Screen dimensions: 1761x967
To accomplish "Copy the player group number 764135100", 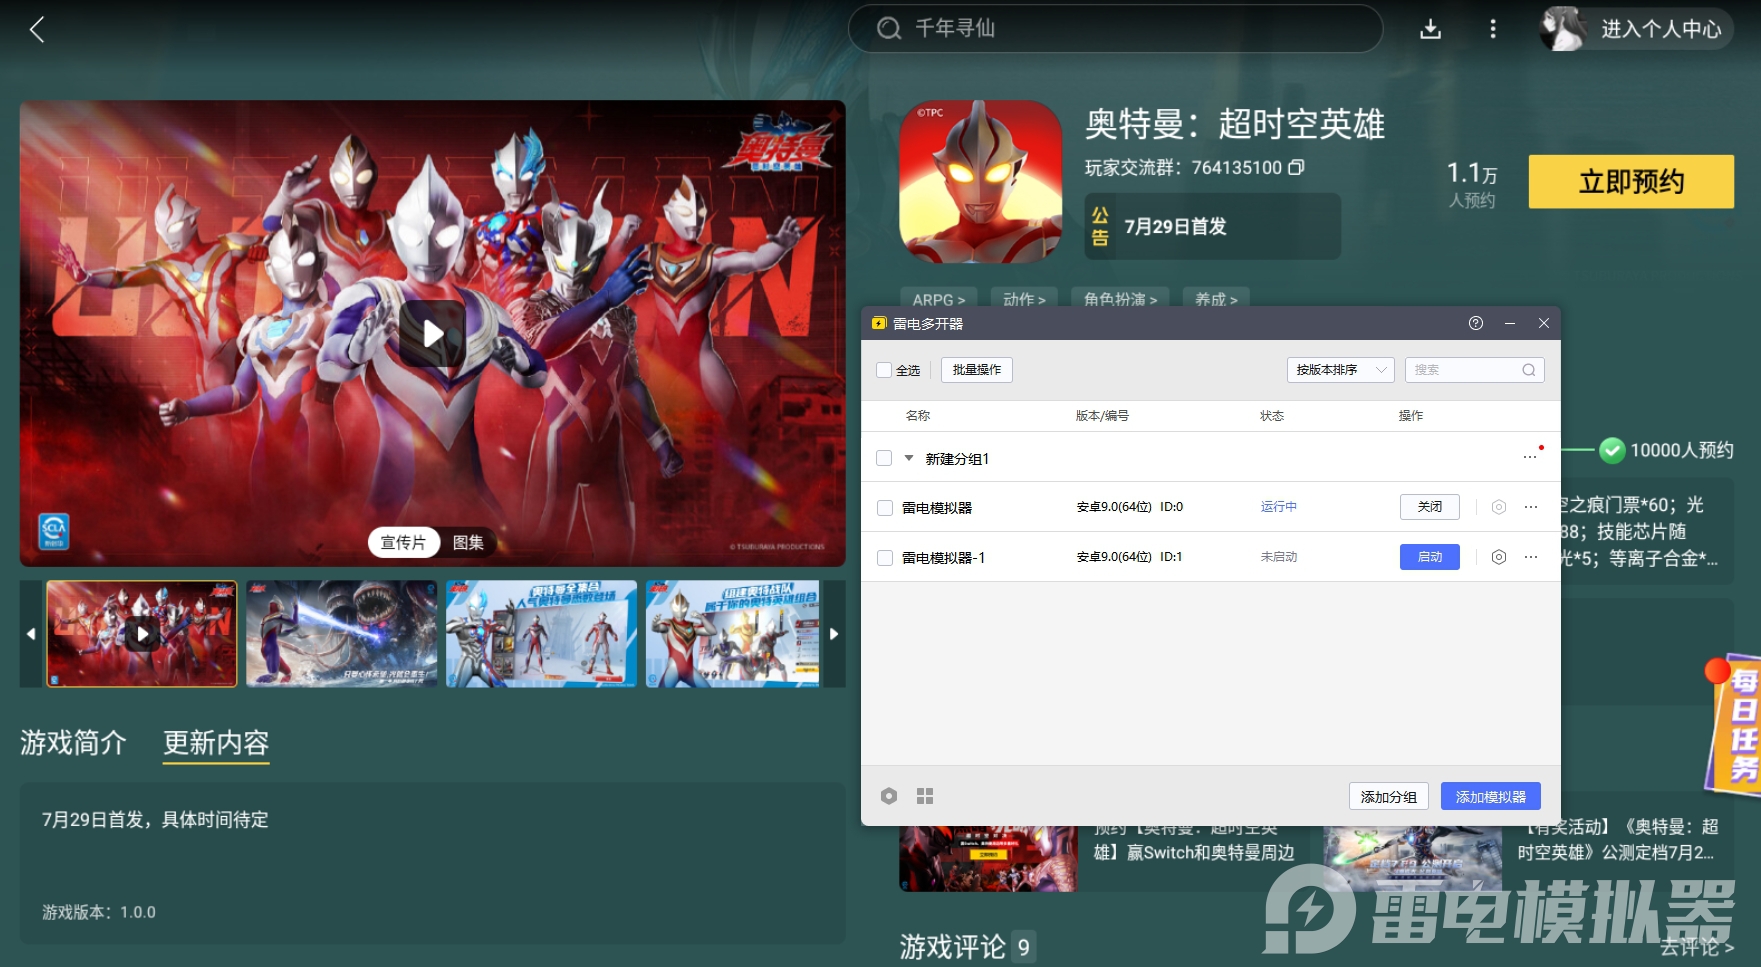I will (1296, 167).
